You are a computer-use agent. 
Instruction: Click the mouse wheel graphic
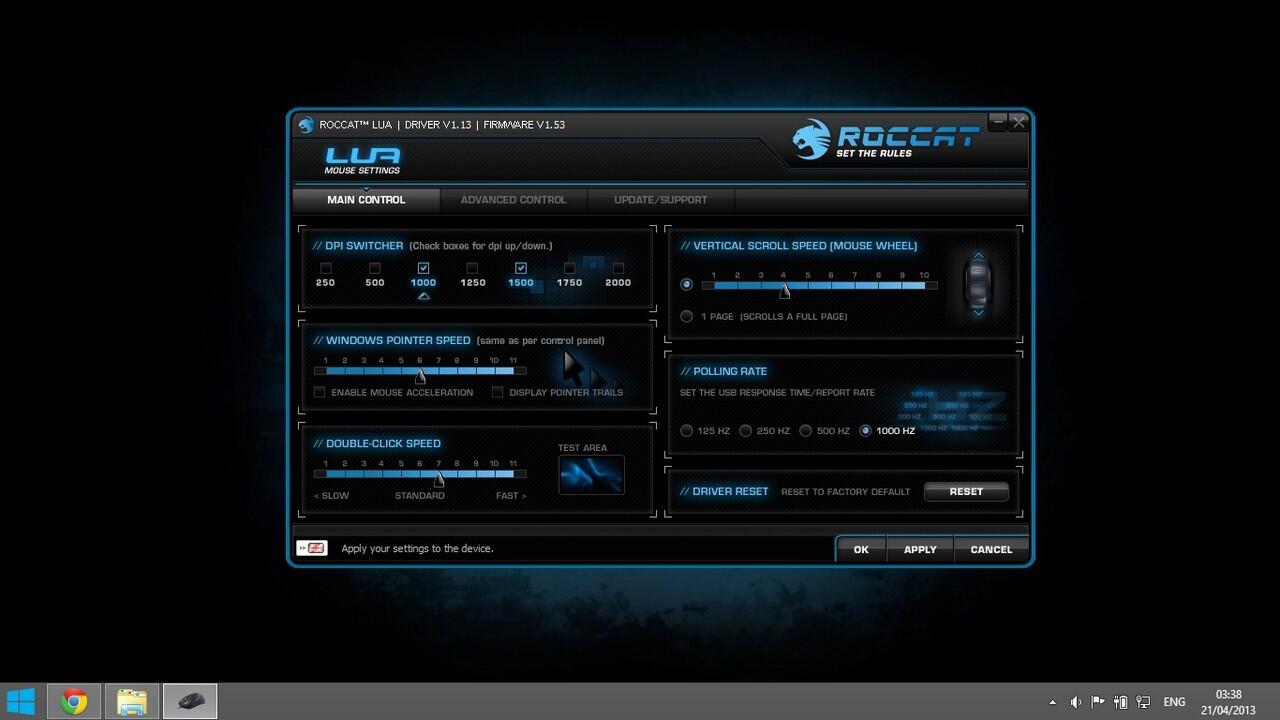pos(979,284)
